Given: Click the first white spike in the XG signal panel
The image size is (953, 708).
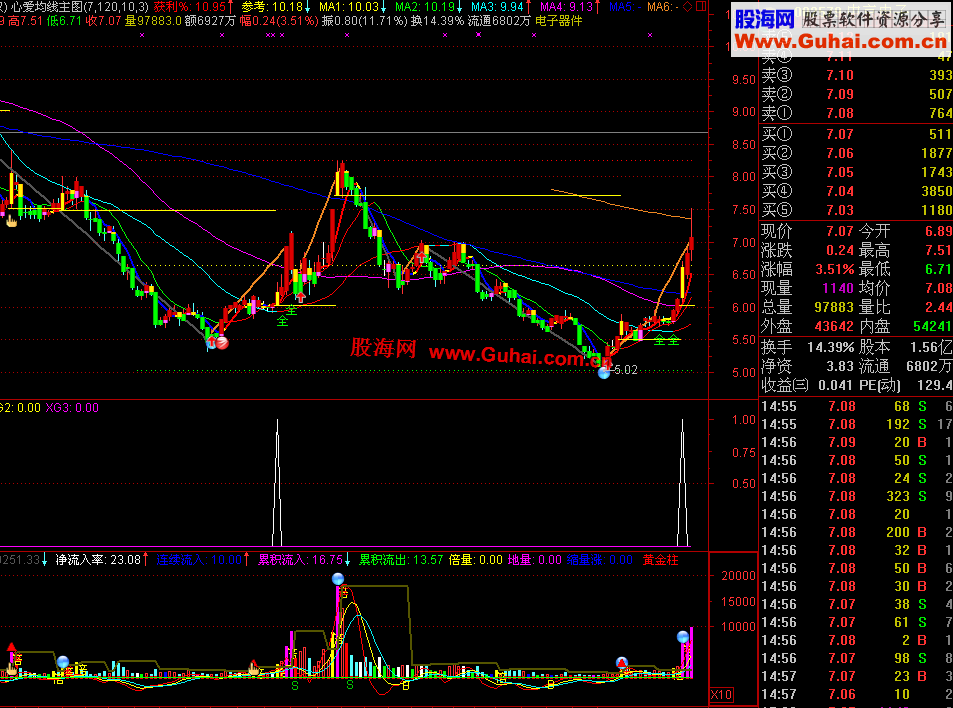Looking at the screenshot, I should click(277, 482).
